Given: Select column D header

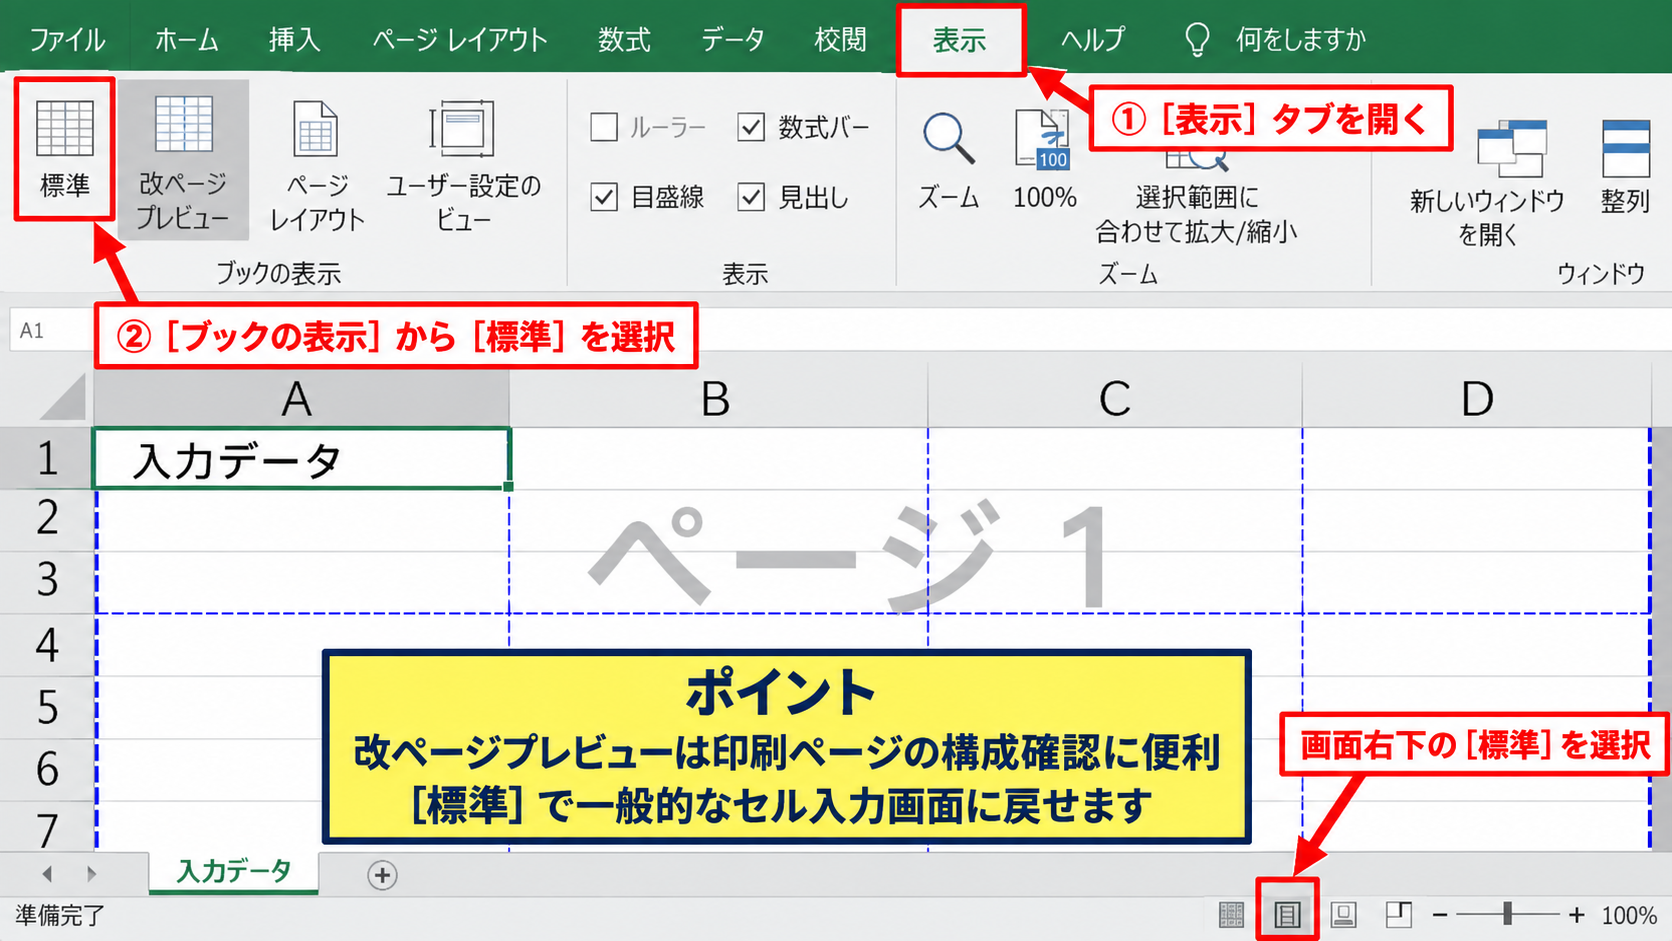Looking at the screenshot, I should [x=1476, y=398].
